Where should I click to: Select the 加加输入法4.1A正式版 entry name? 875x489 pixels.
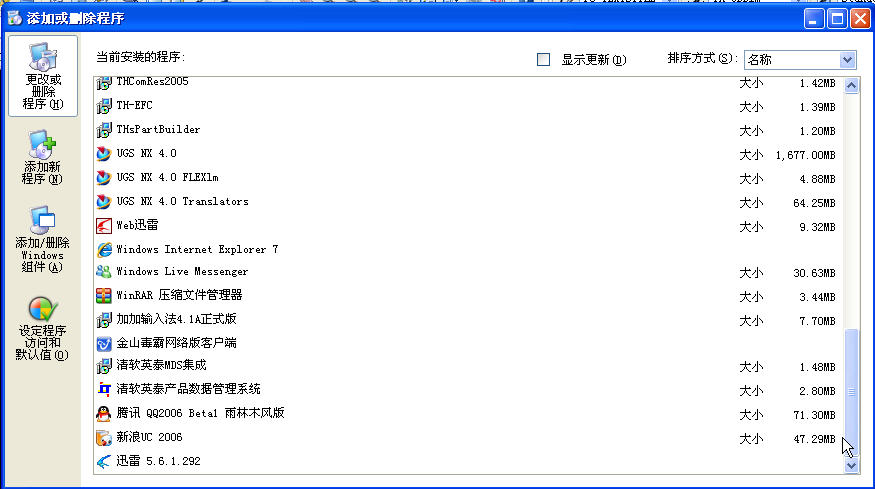176,319
